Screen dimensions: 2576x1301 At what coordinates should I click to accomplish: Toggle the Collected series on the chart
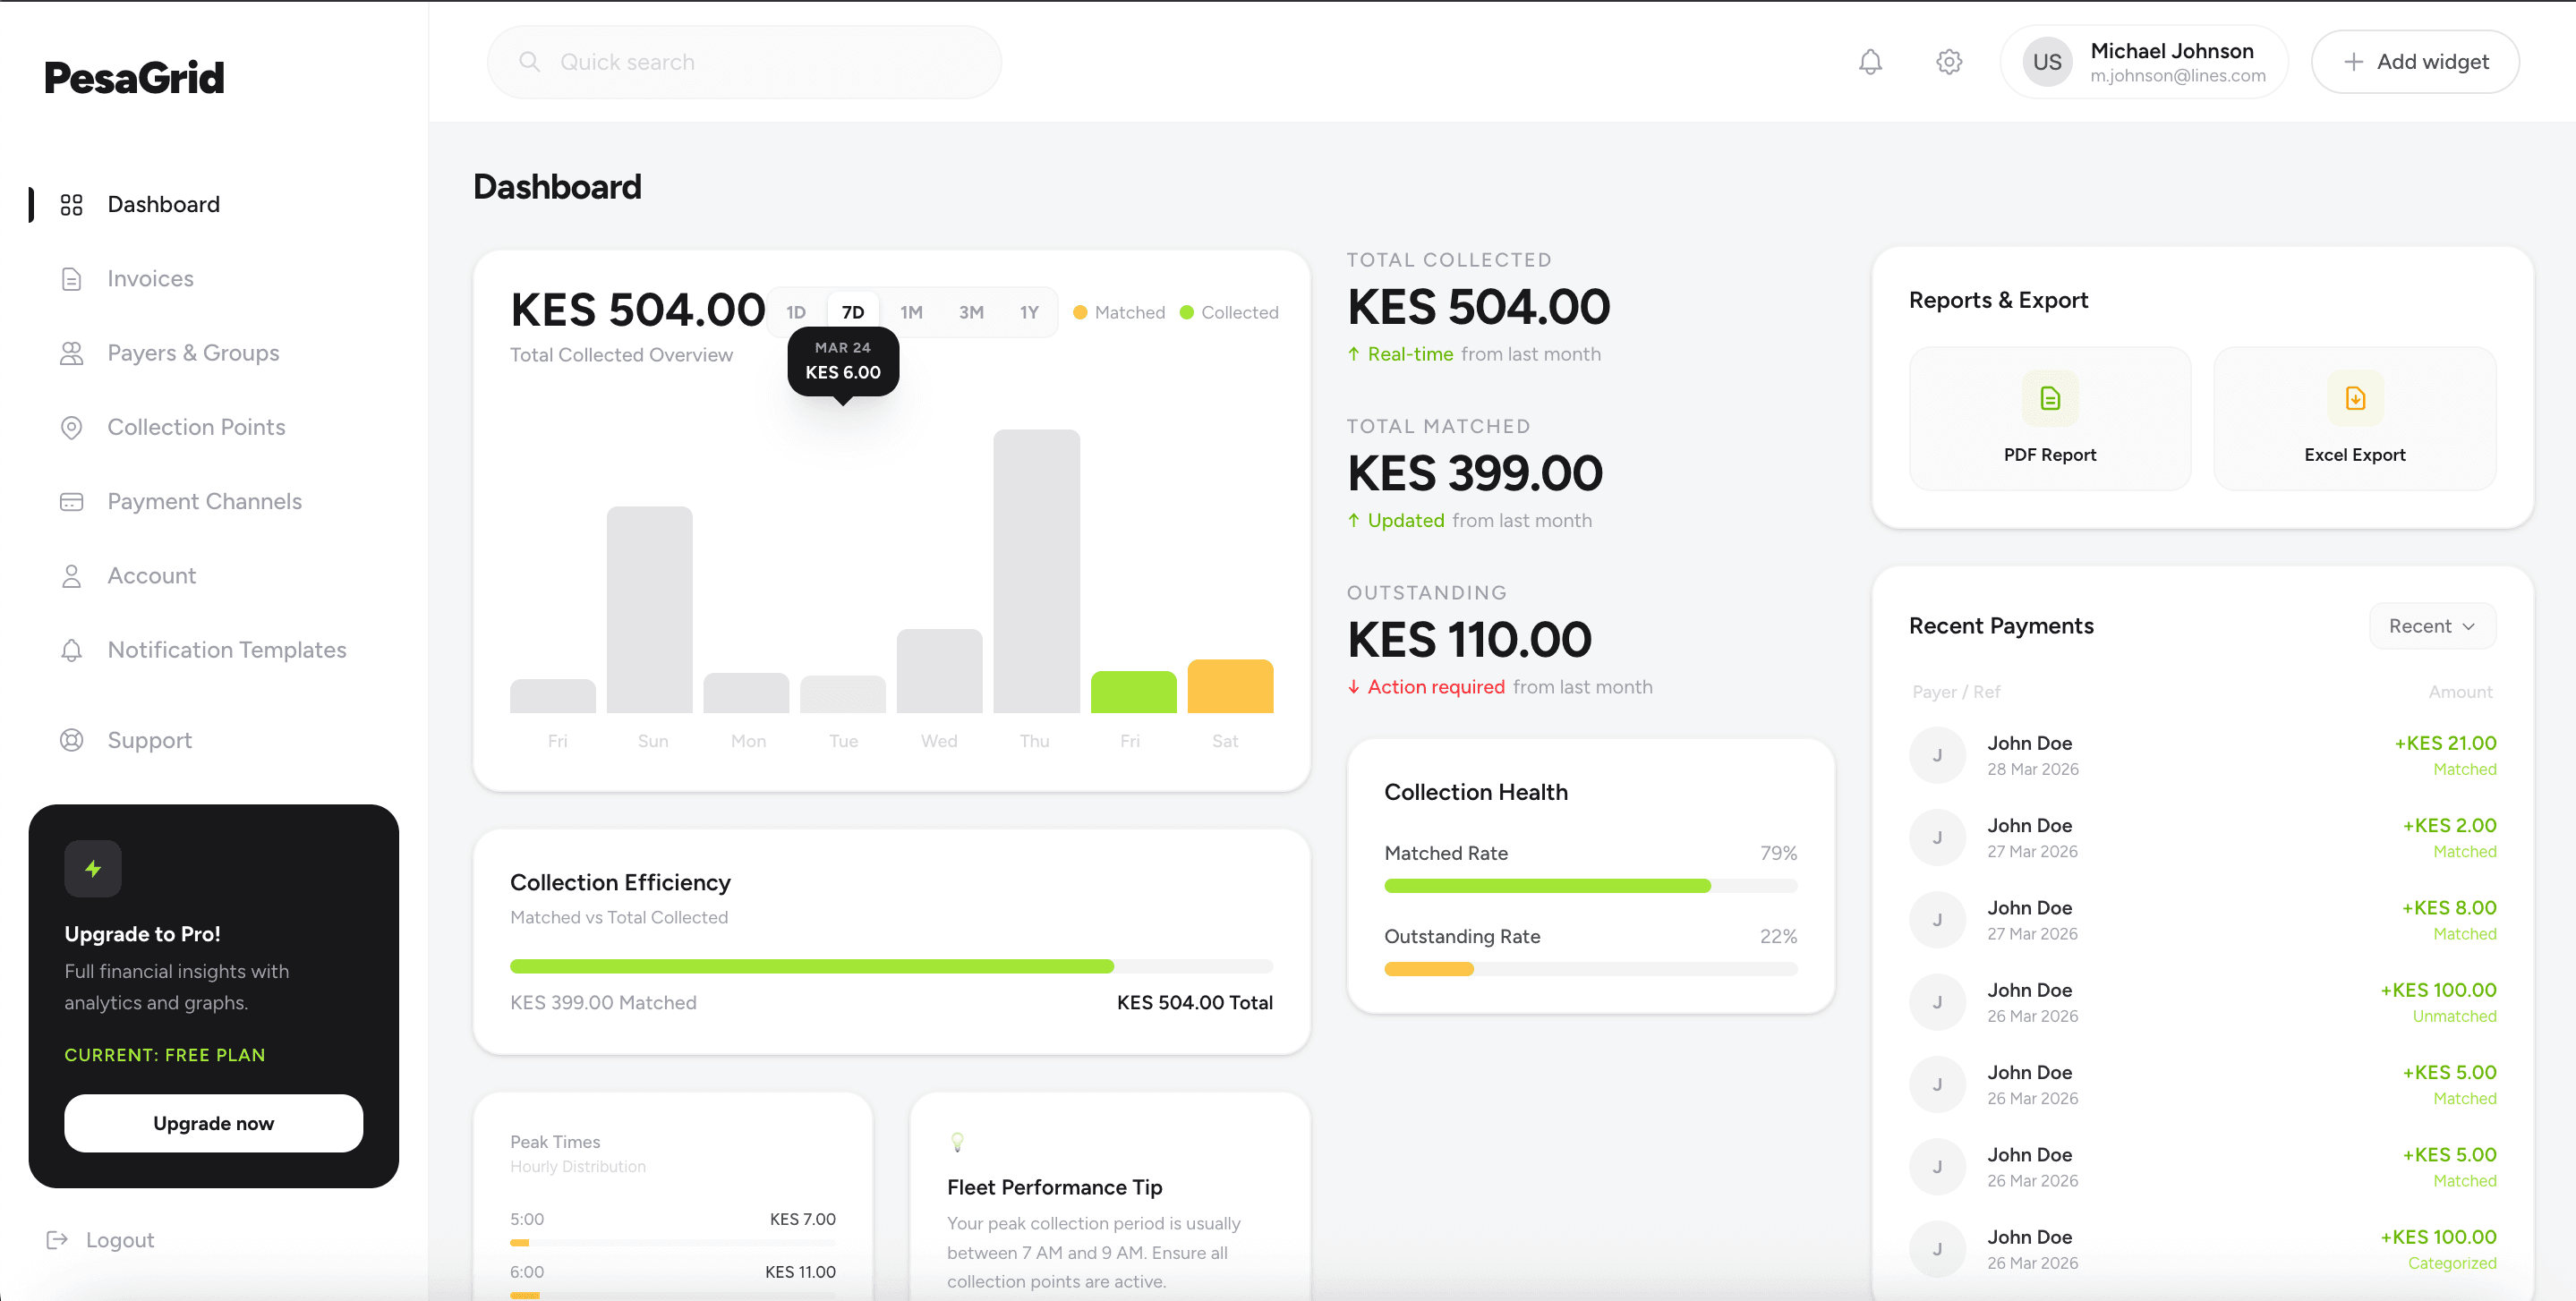pyautogui.click(x=1229, y=312)
